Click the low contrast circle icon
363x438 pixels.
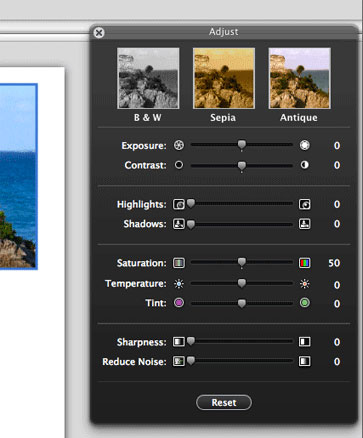pos(179,165)
